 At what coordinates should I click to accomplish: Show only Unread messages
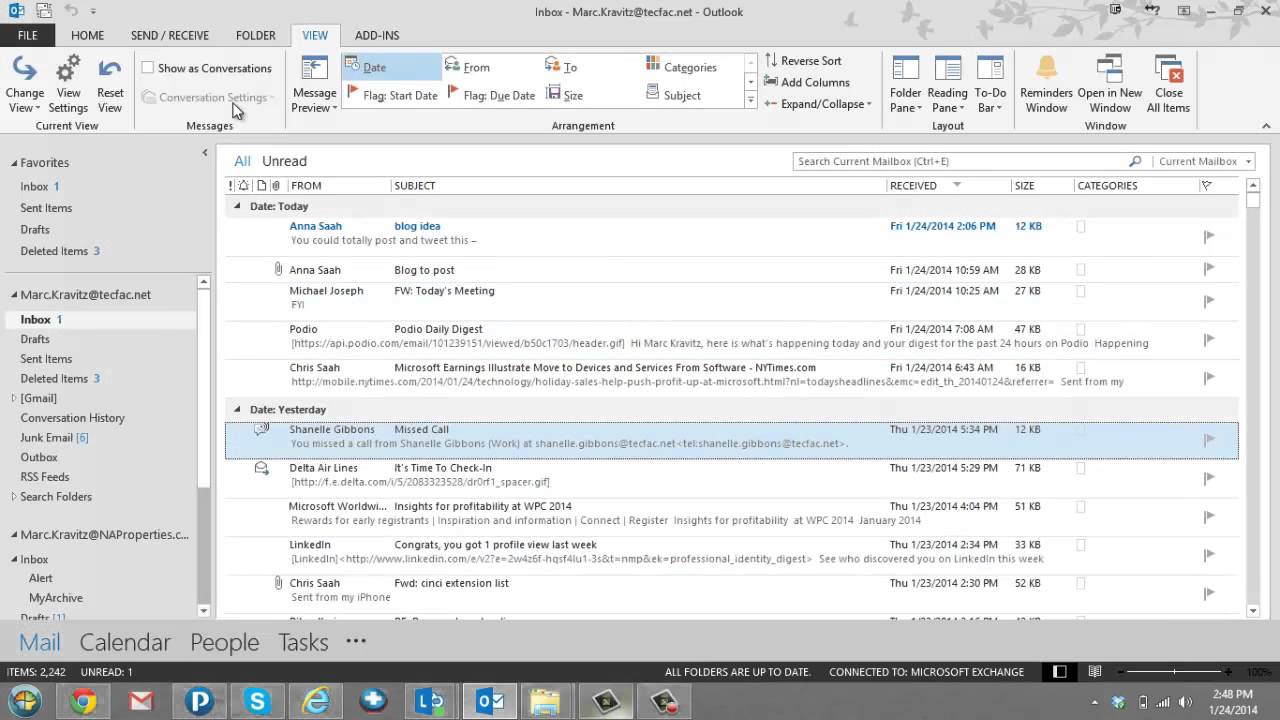[x=284, y=161]
